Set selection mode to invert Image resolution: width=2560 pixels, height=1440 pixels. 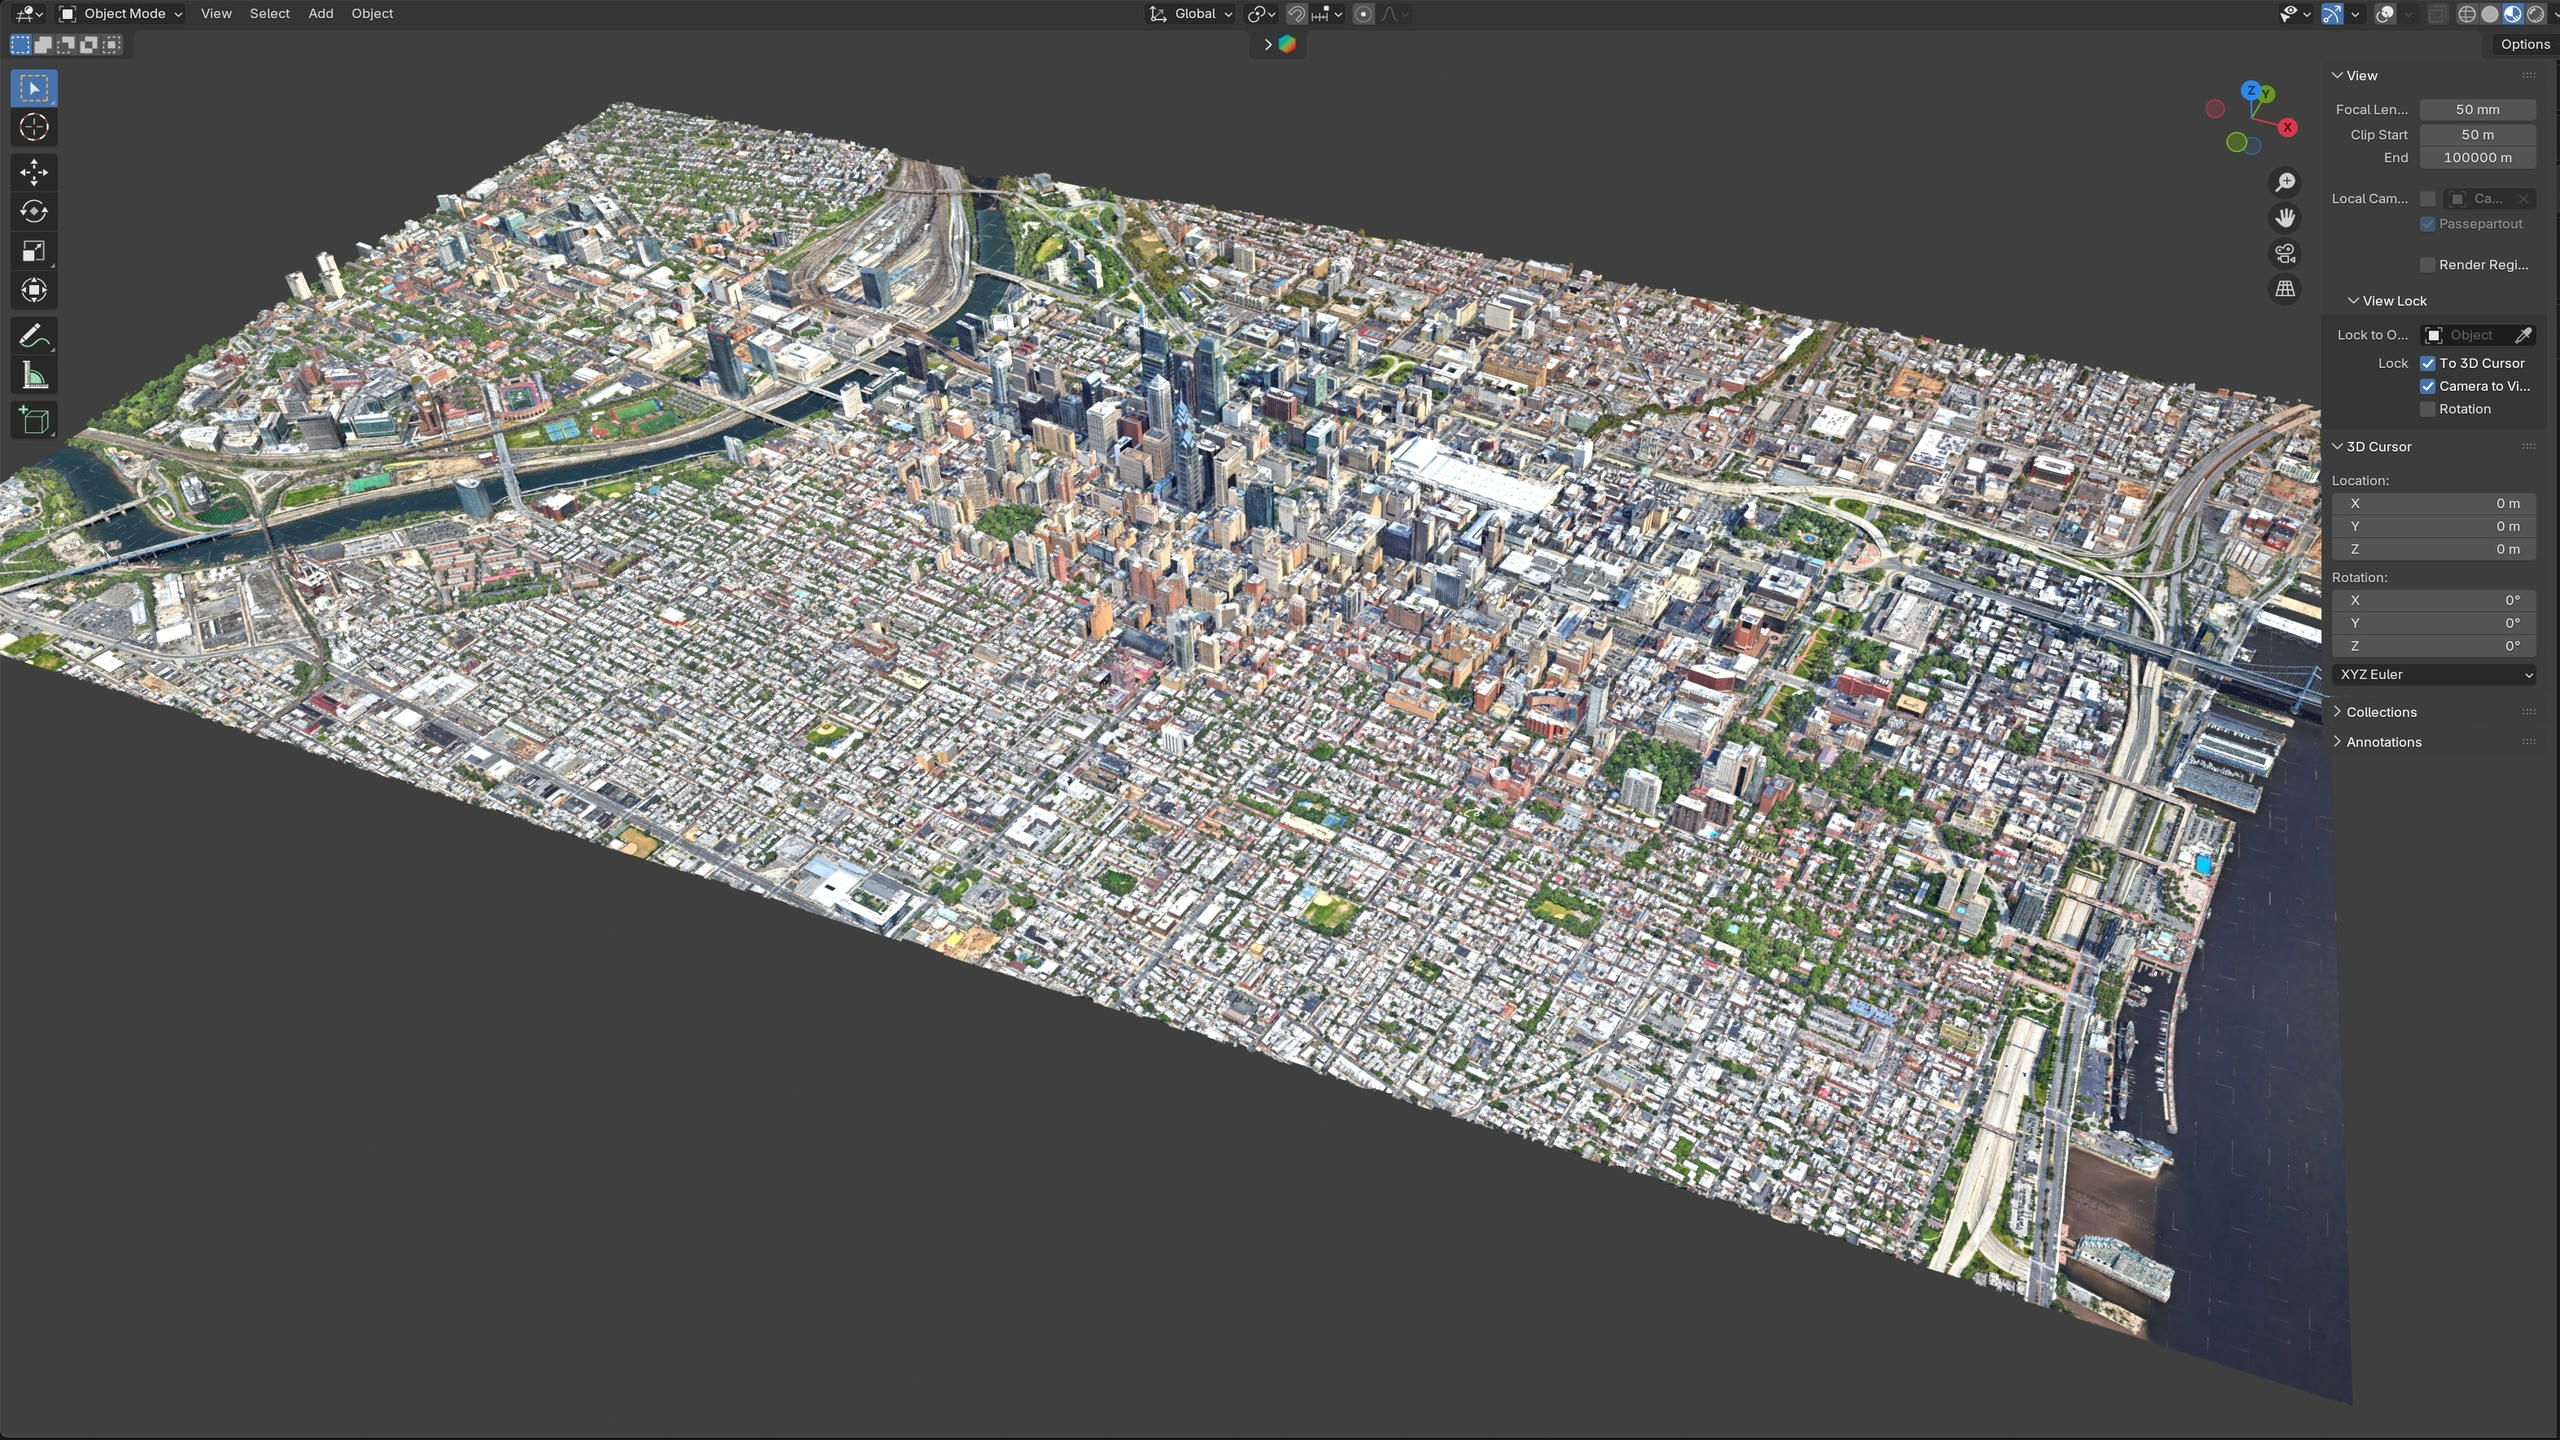(89, 44)
